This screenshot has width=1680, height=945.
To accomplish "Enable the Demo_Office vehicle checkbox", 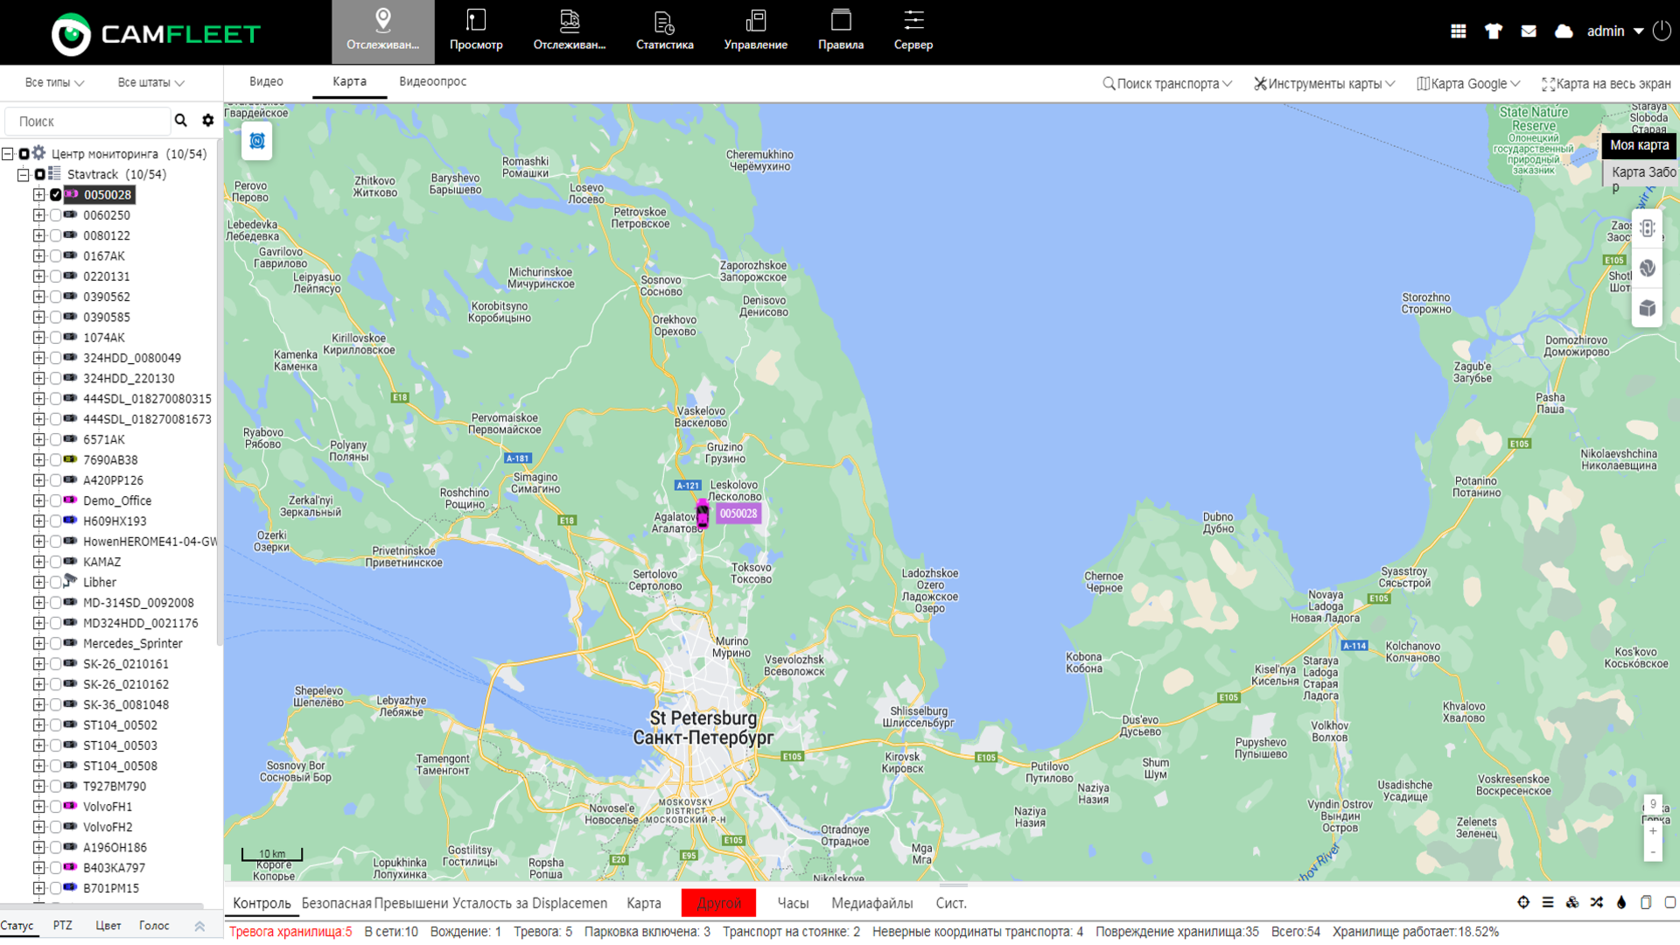I will 56,501.
